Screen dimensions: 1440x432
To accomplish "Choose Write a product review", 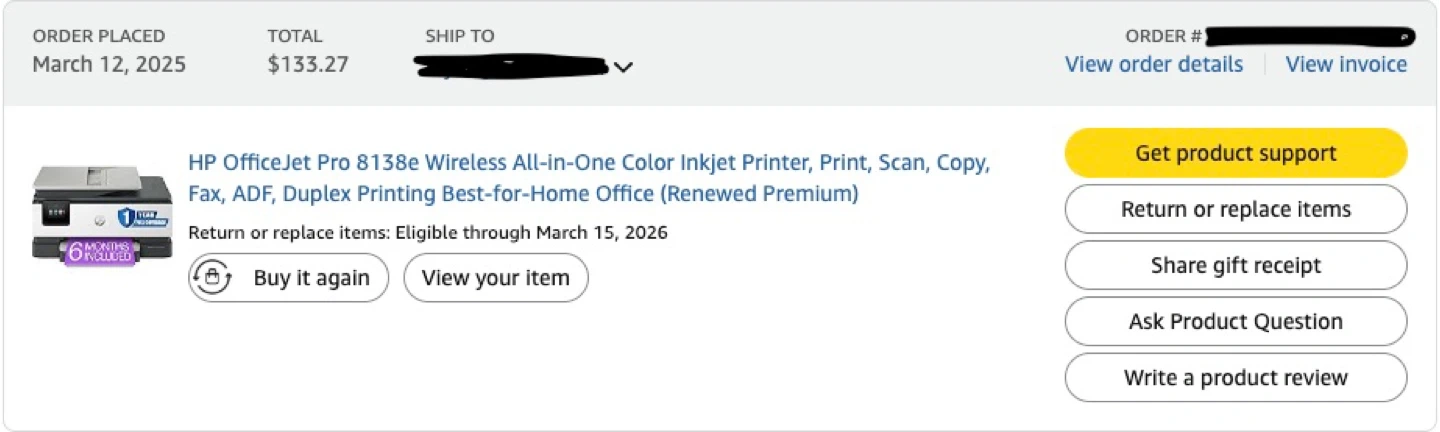I will 1236,377.
